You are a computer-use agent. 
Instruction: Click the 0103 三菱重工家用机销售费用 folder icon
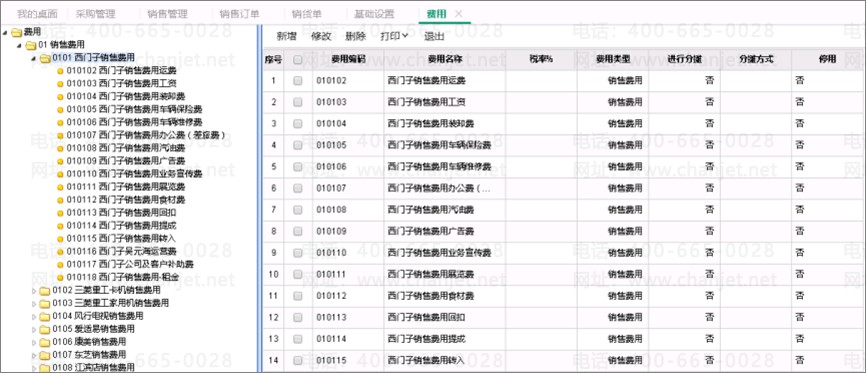coord(45,303)
